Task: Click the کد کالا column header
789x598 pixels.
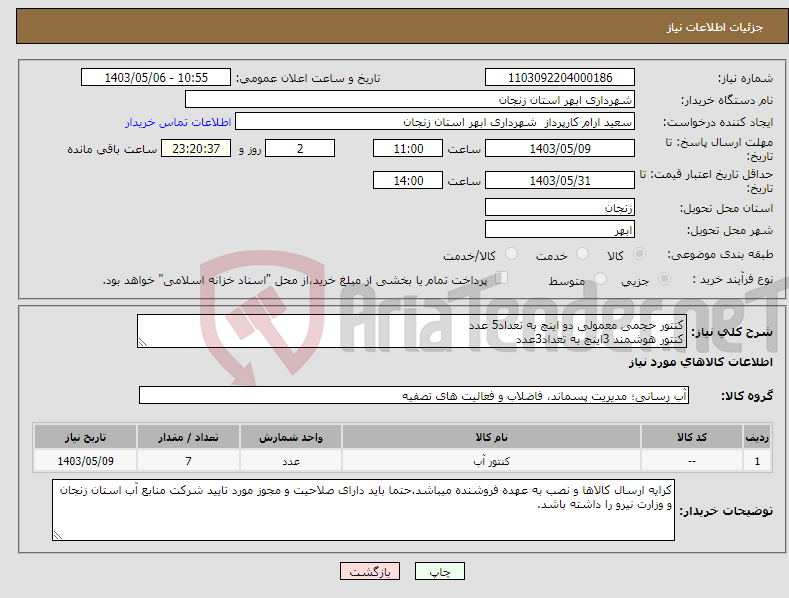Action: coord(692,437)
